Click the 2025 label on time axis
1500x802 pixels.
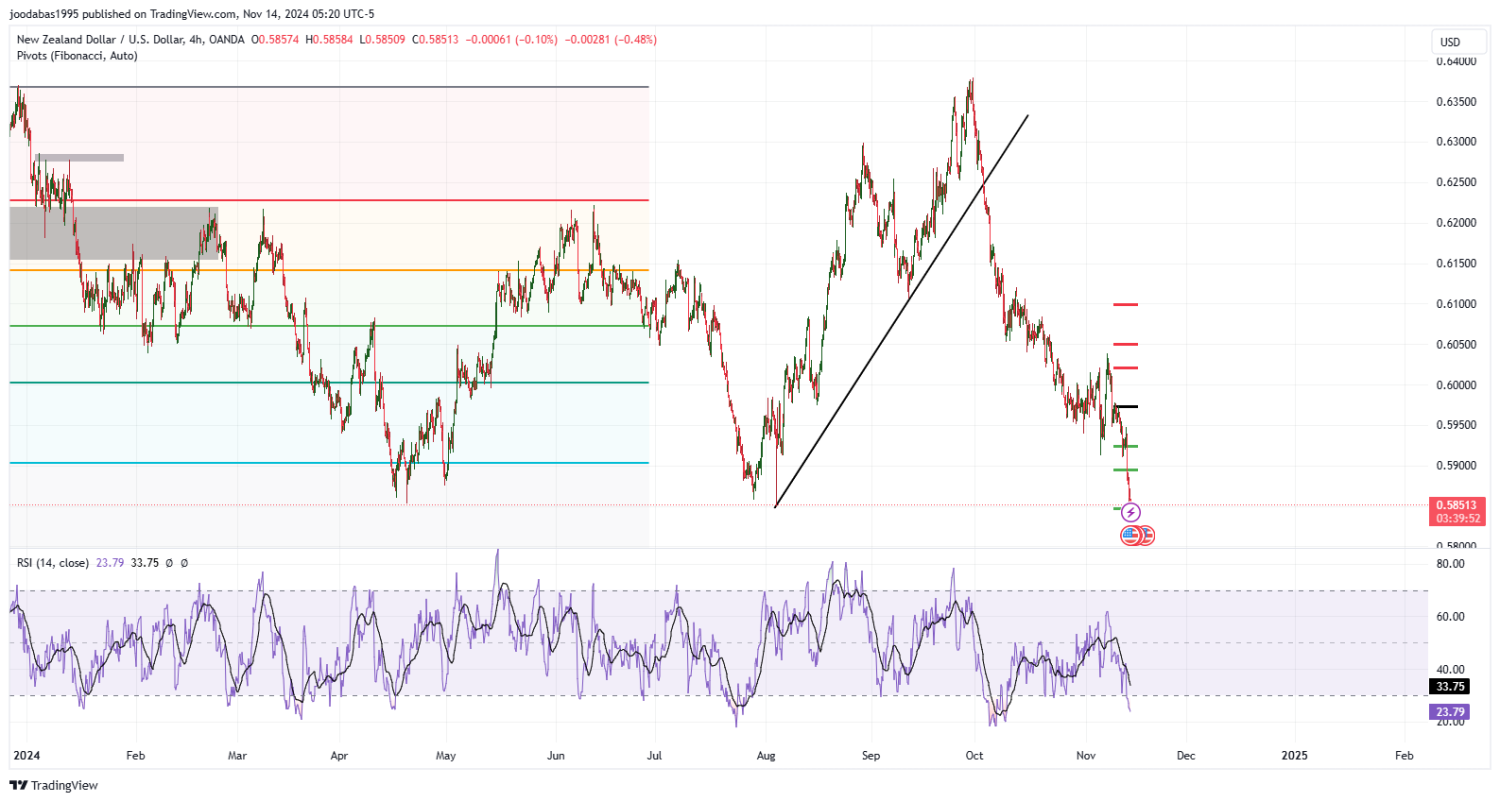pyautogui.click(x=1294, y=757)
